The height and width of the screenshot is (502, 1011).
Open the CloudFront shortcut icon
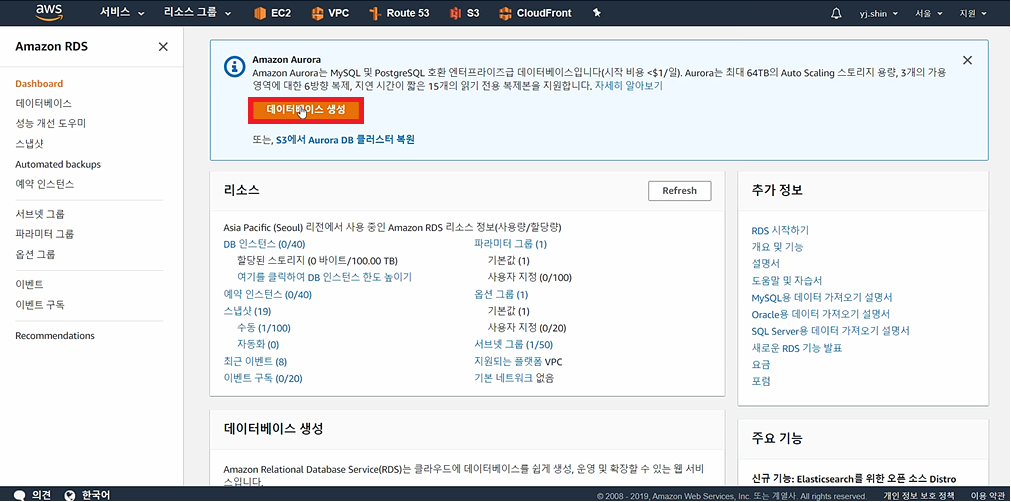[506, 13]
